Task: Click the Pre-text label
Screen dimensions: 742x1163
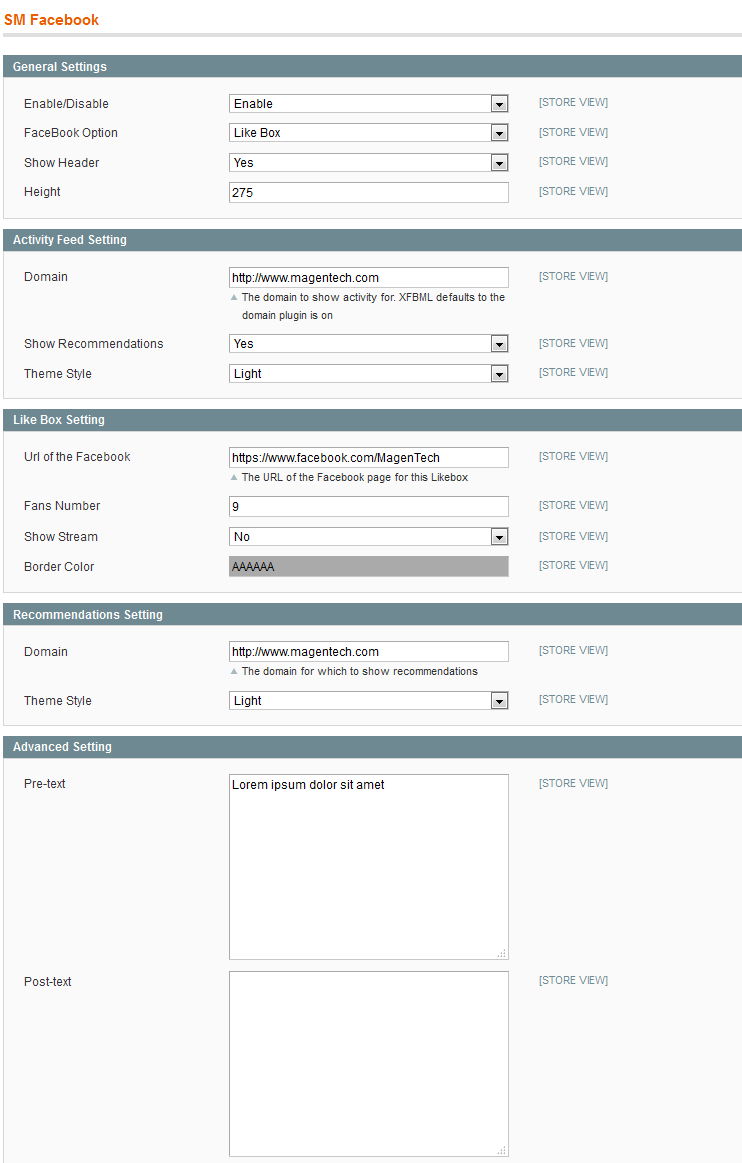Action: 45,783
